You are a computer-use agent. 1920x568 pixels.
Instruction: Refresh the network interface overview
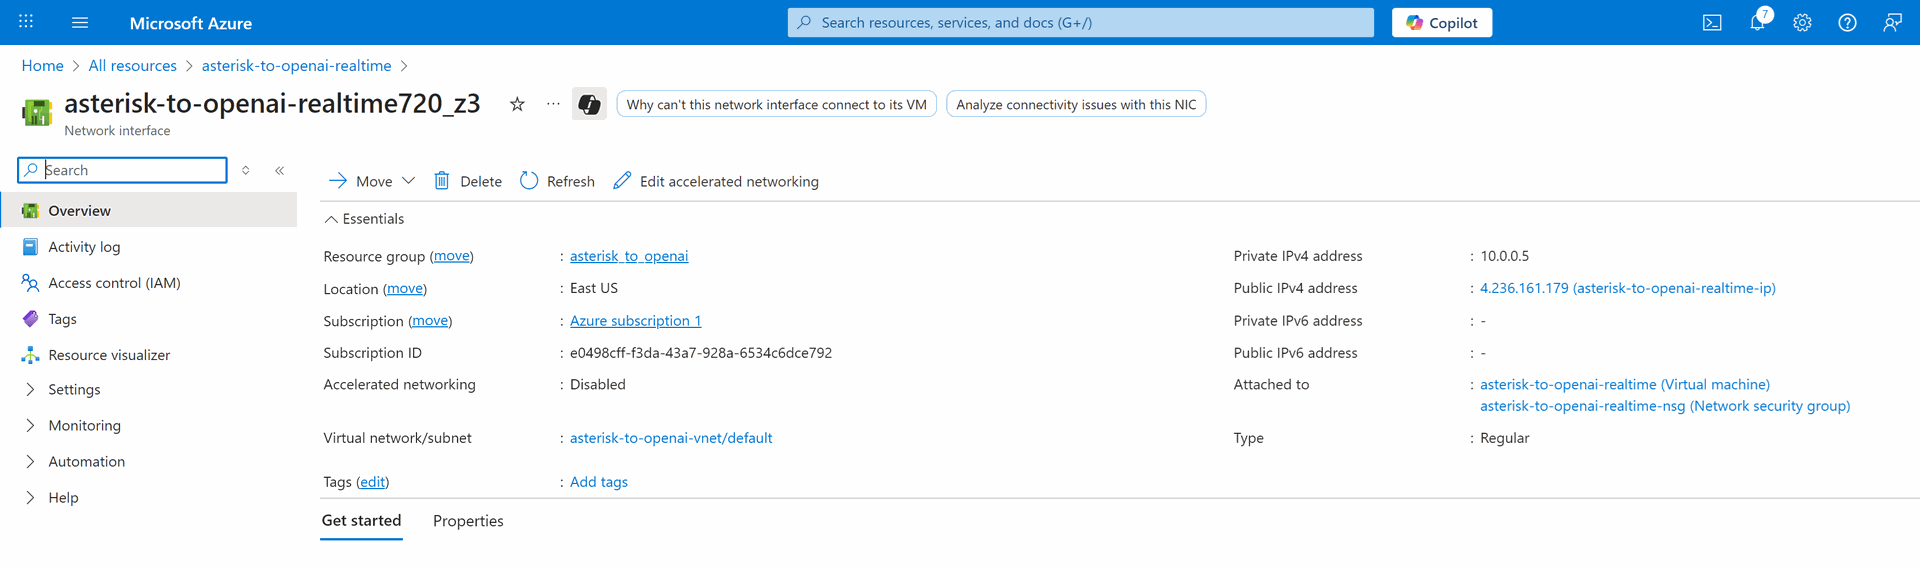click(x=557, y=181)
